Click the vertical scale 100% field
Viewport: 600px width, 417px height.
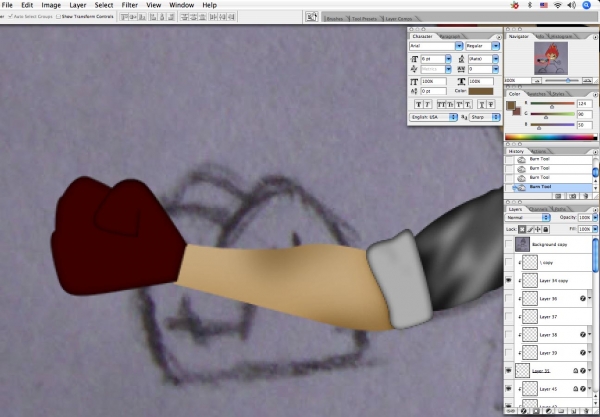coord(434,81)
